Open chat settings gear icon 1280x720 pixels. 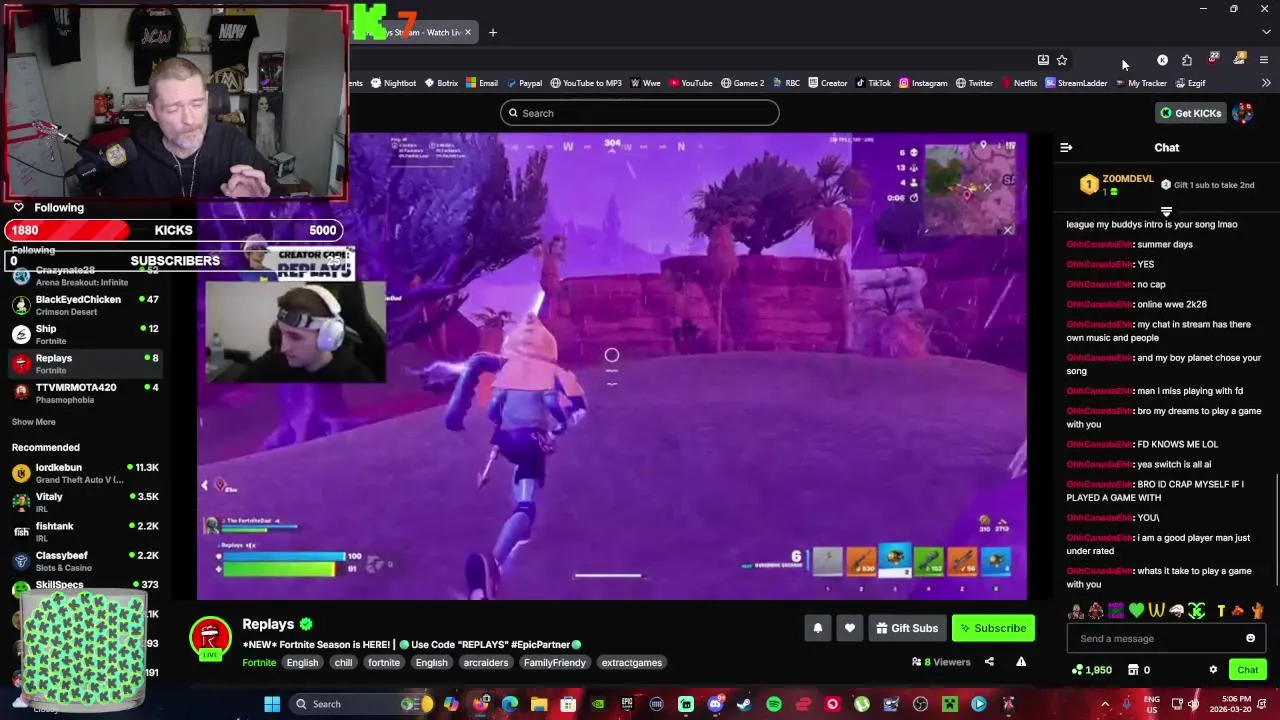point(1213,670)
